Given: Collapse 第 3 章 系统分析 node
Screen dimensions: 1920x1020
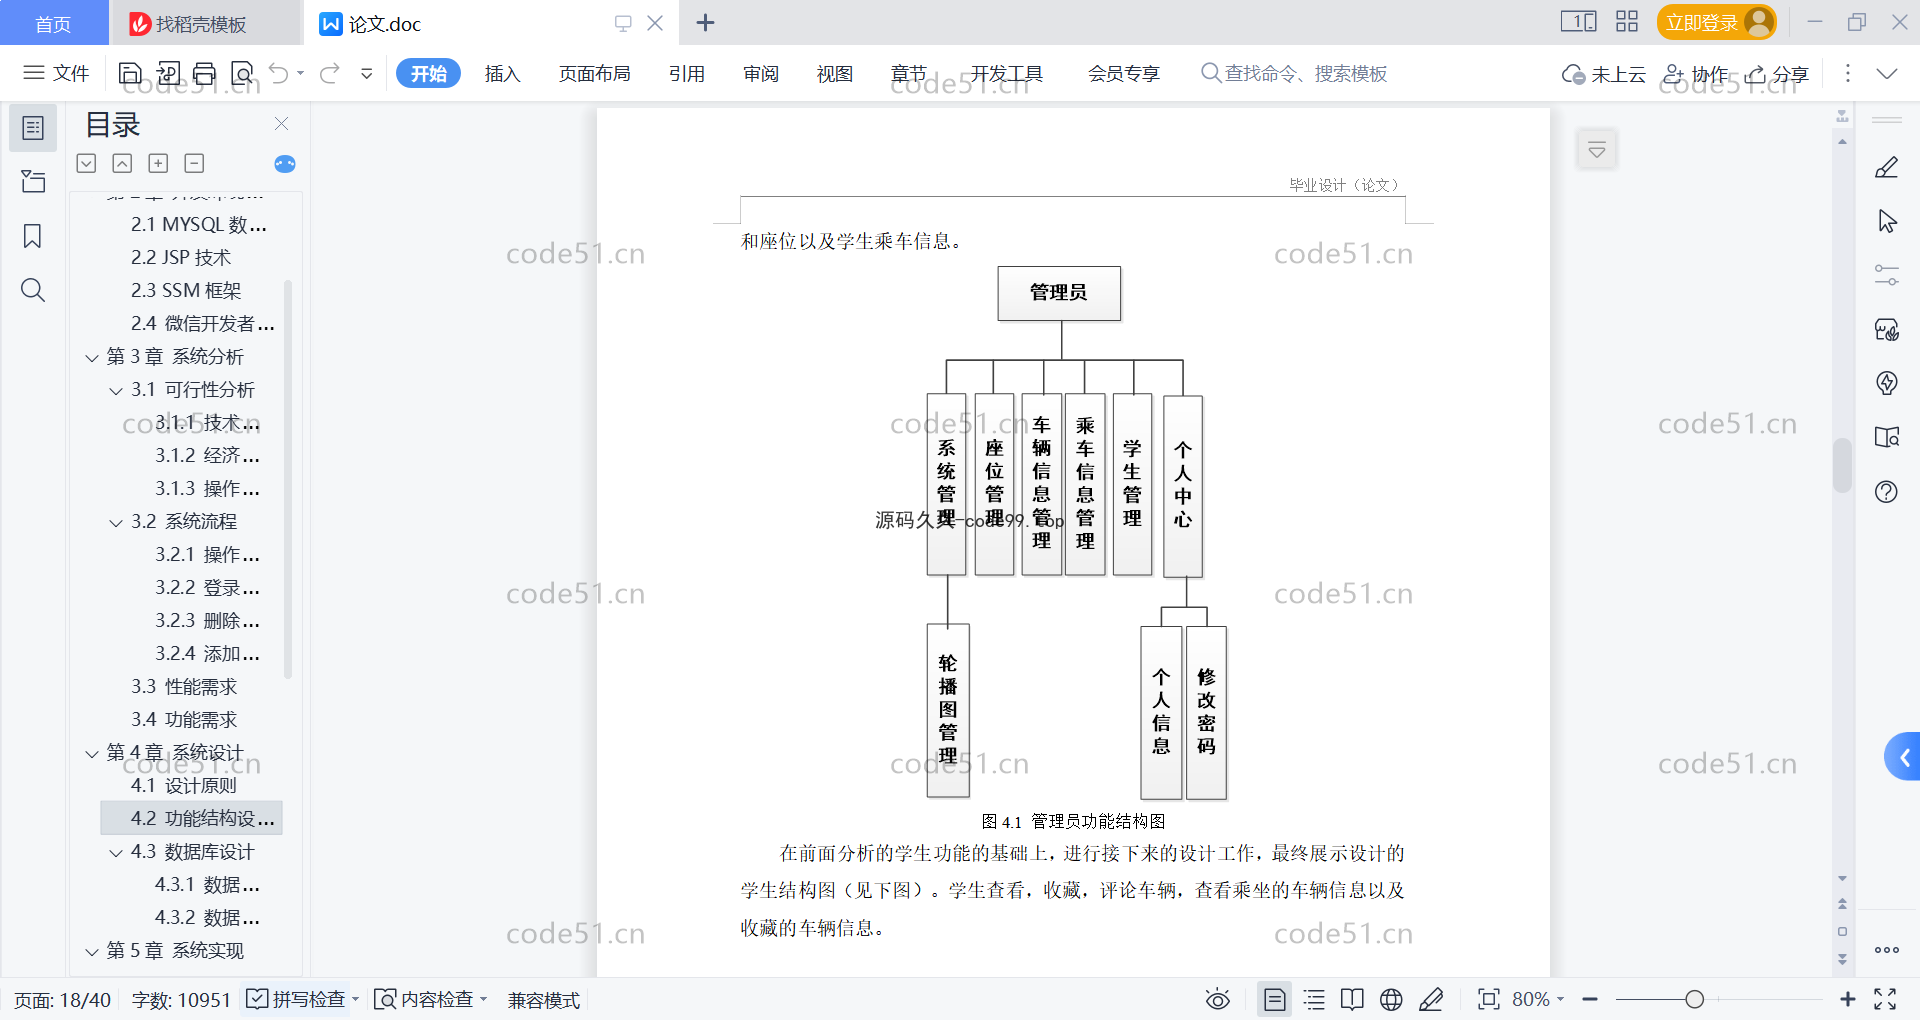Looking at the screenshot, I should pos(92,357).
